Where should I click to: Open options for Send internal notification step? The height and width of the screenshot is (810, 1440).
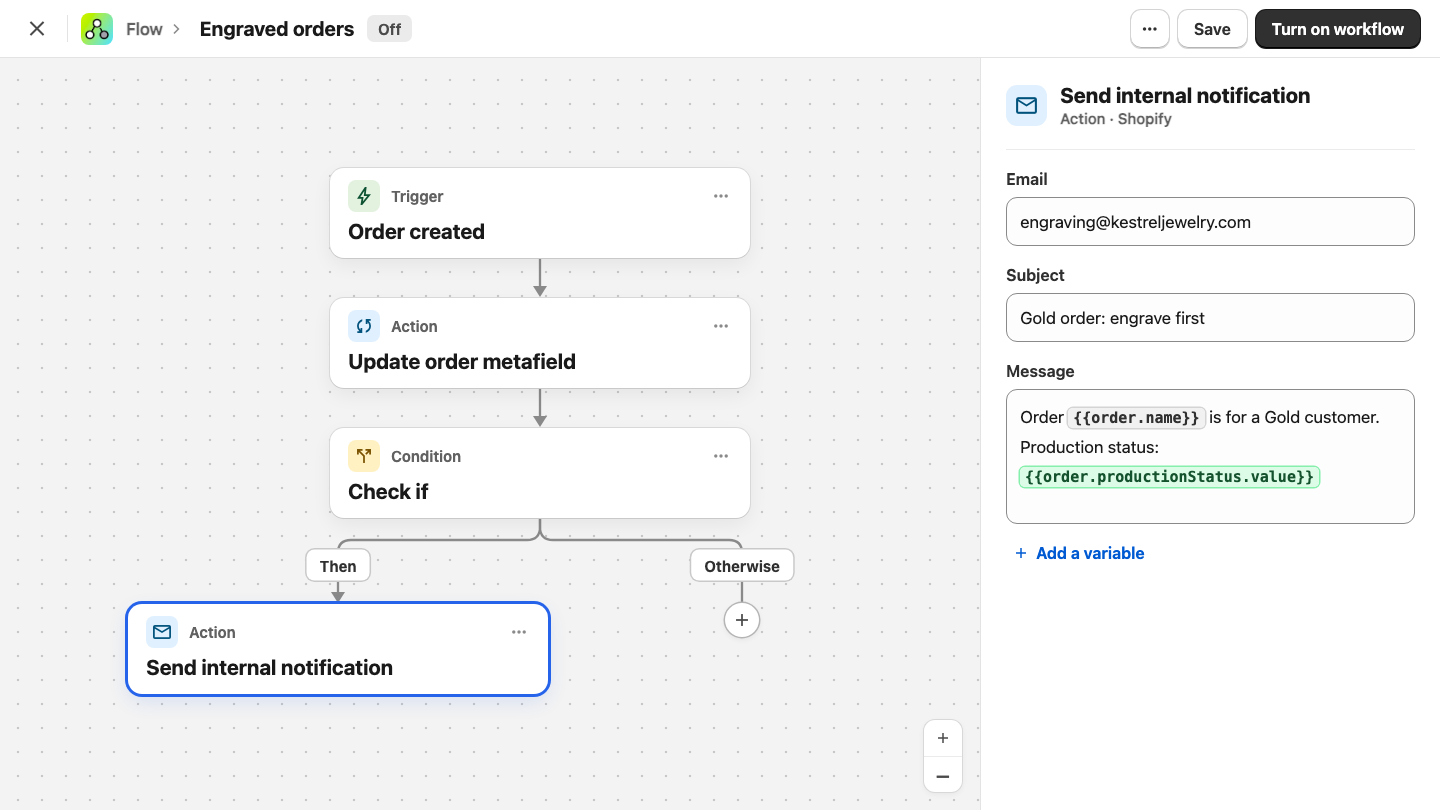[x=519, y=632]
